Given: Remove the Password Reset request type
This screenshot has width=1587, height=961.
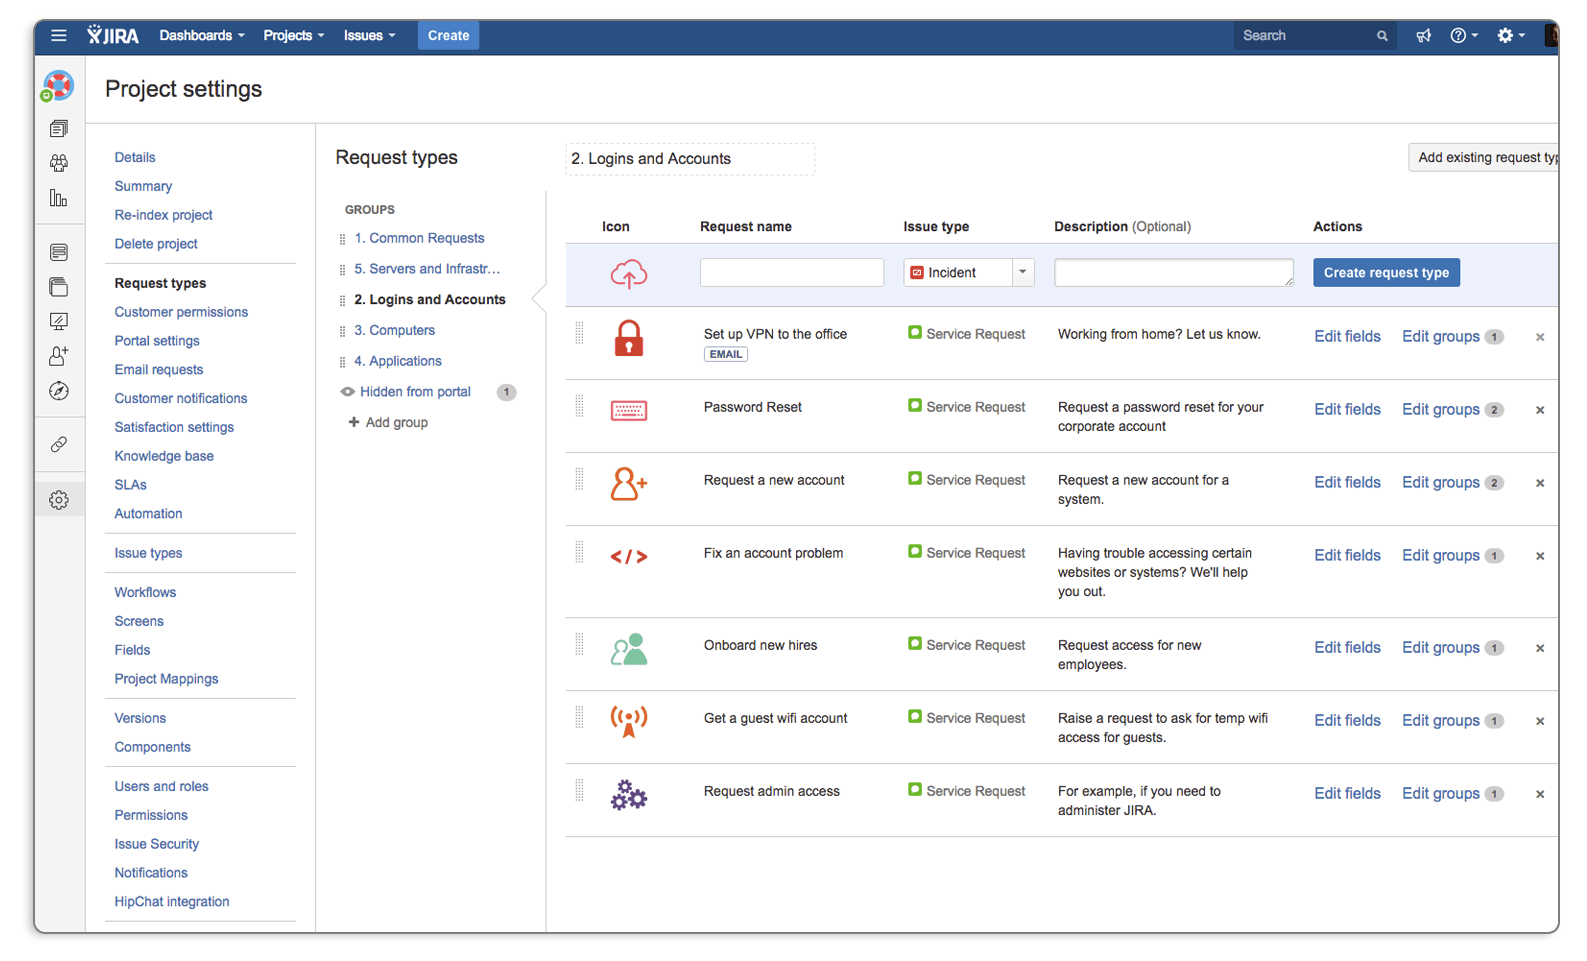Looking at the screenshot, I should pos(1540,410).
